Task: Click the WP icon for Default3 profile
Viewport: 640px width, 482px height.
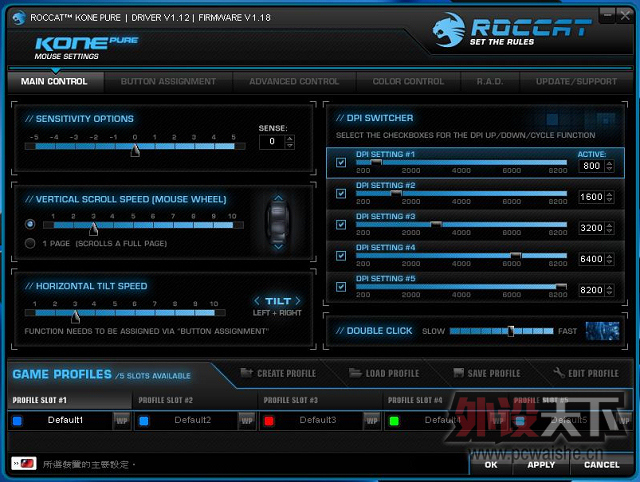Action: pos(372,421)
